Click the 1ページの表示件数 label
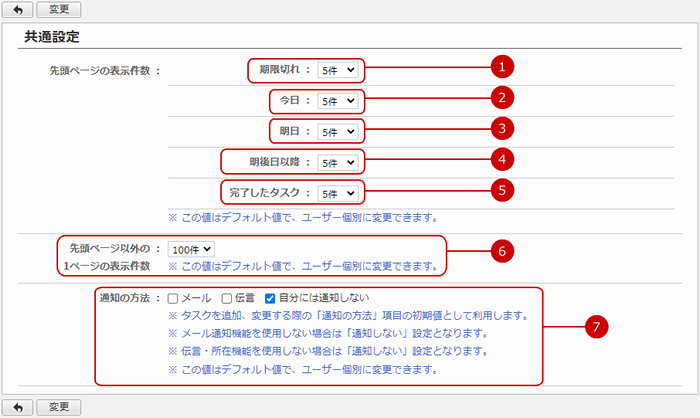The height and width of the screenshot is (418, 700). [x=107, y=266]
